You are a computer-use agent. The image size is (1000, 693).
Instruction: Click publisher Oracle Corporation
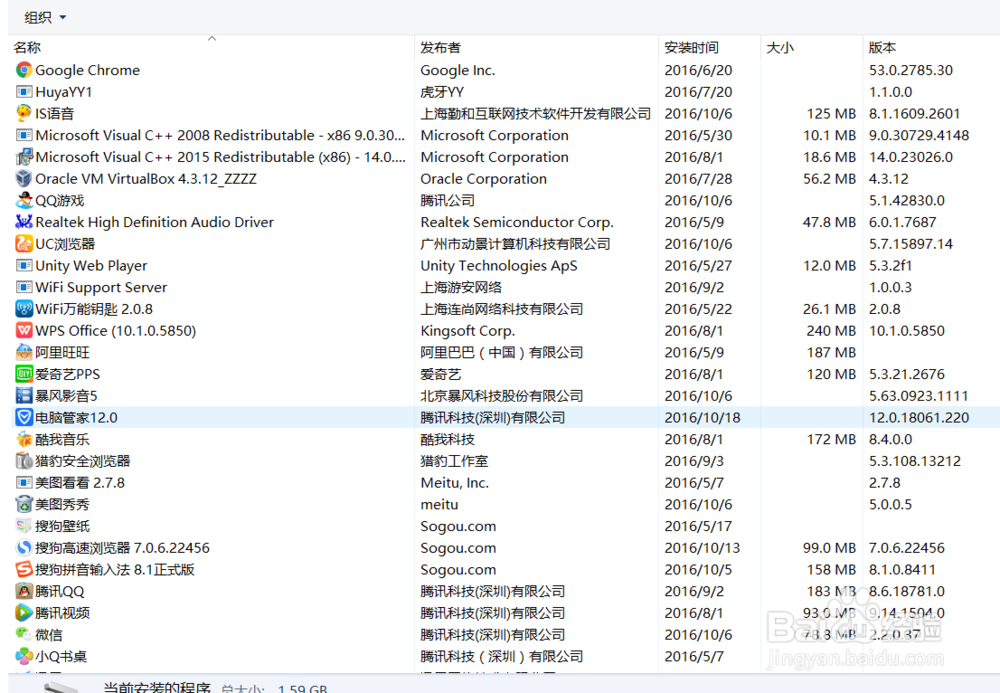coord(483,179)
